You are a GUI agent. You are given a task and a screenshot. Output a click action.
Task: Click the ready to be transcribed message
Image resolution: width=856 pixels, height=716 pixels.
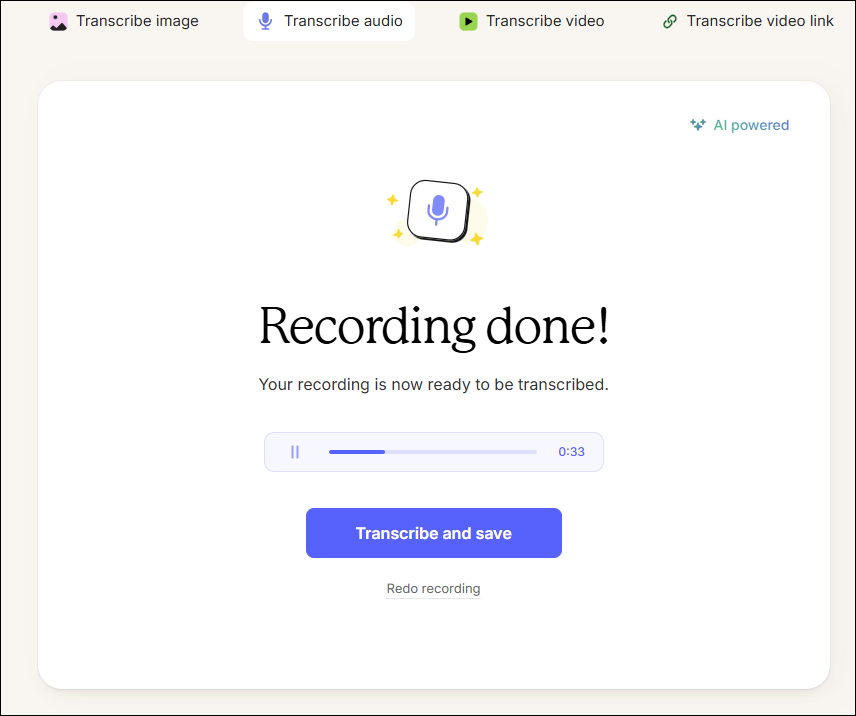433,384
